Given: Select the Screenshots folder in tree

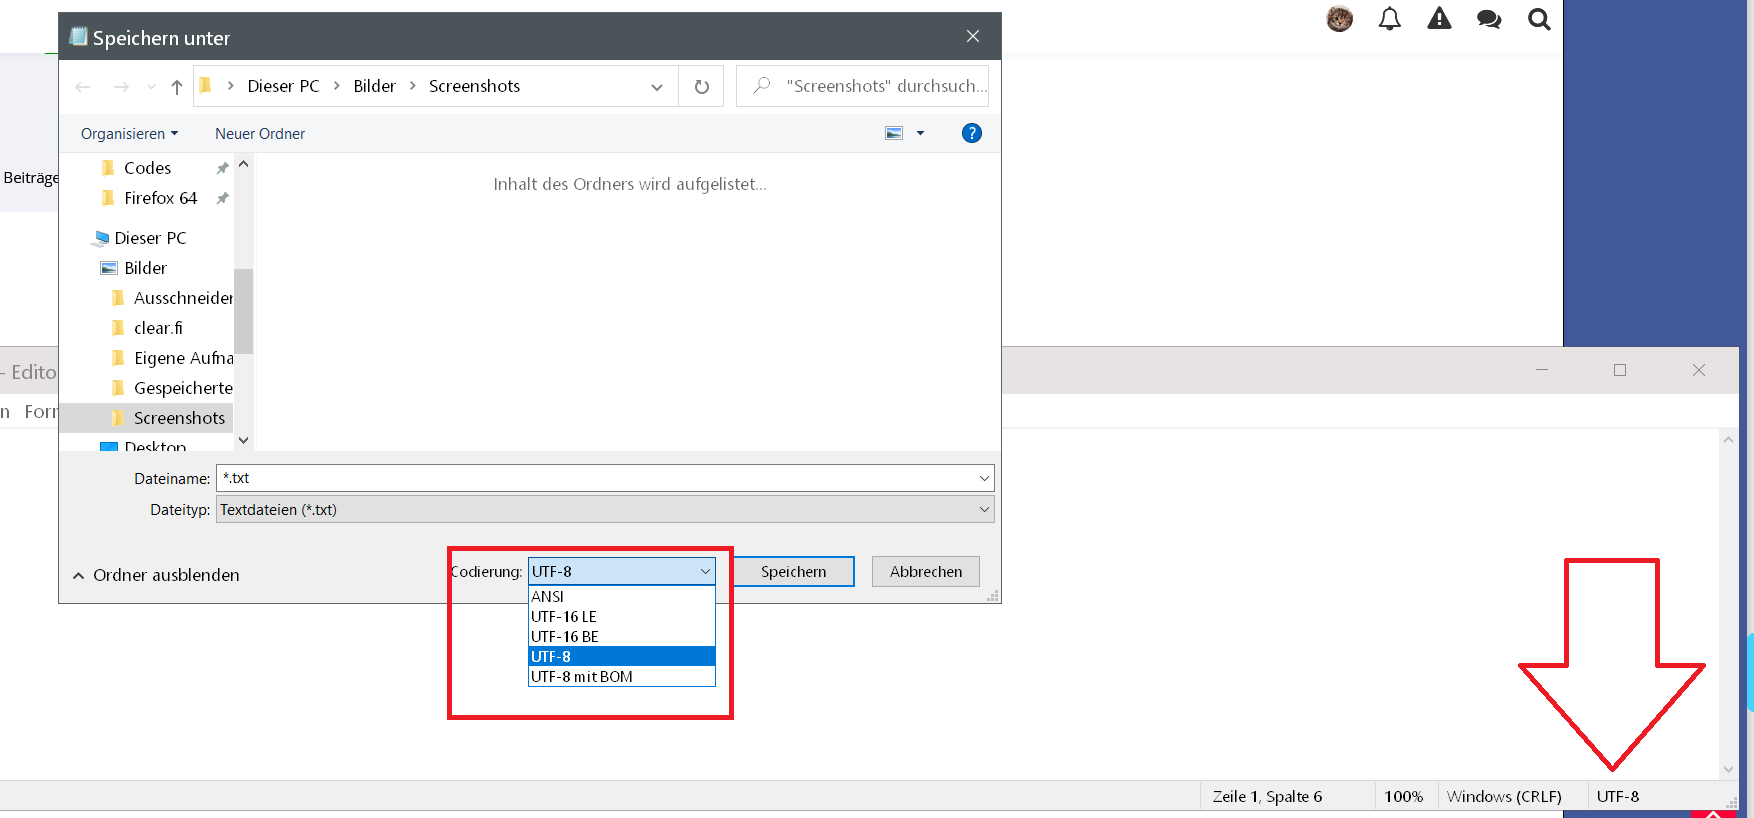Looking at the screenshot, I should pos(179,418).
